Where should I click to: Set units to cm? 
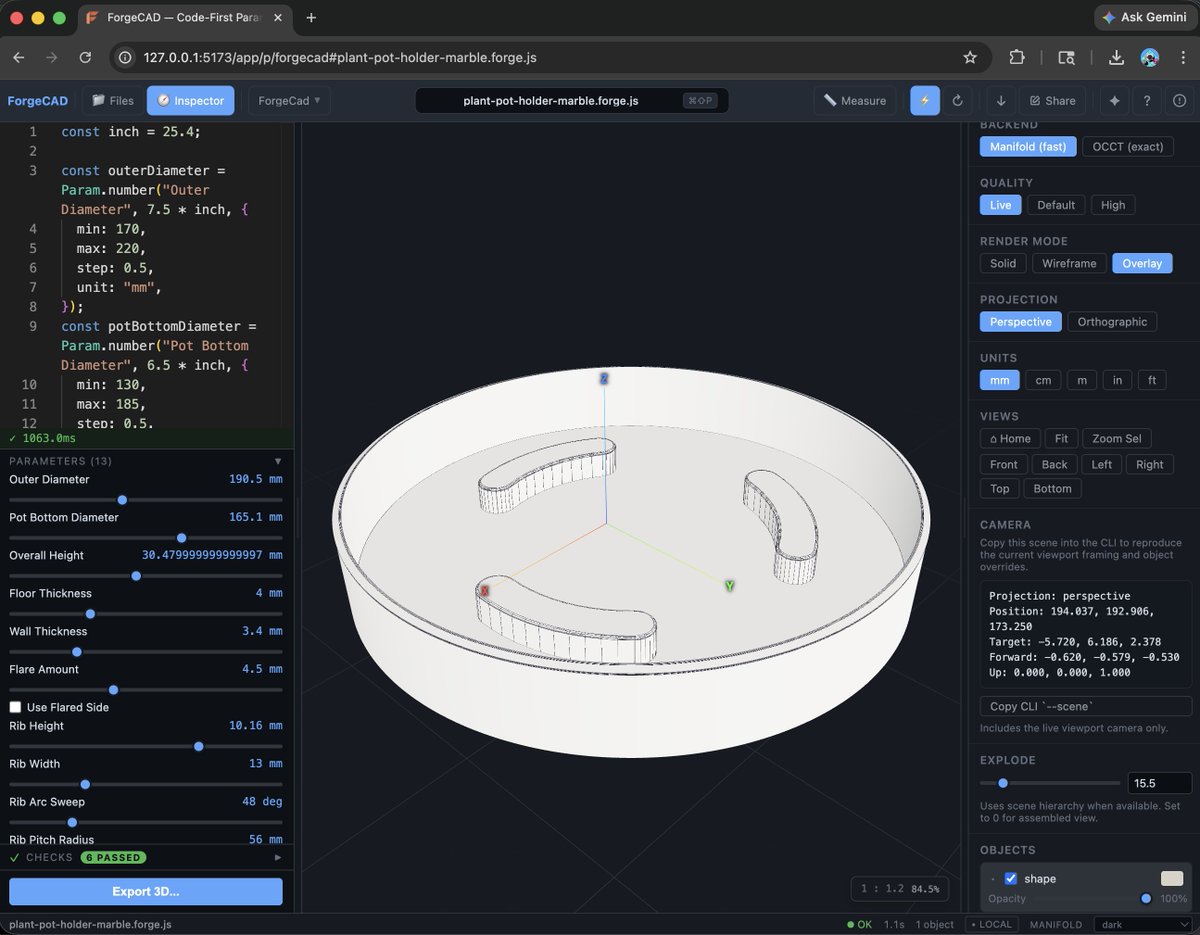point(1043,380)
